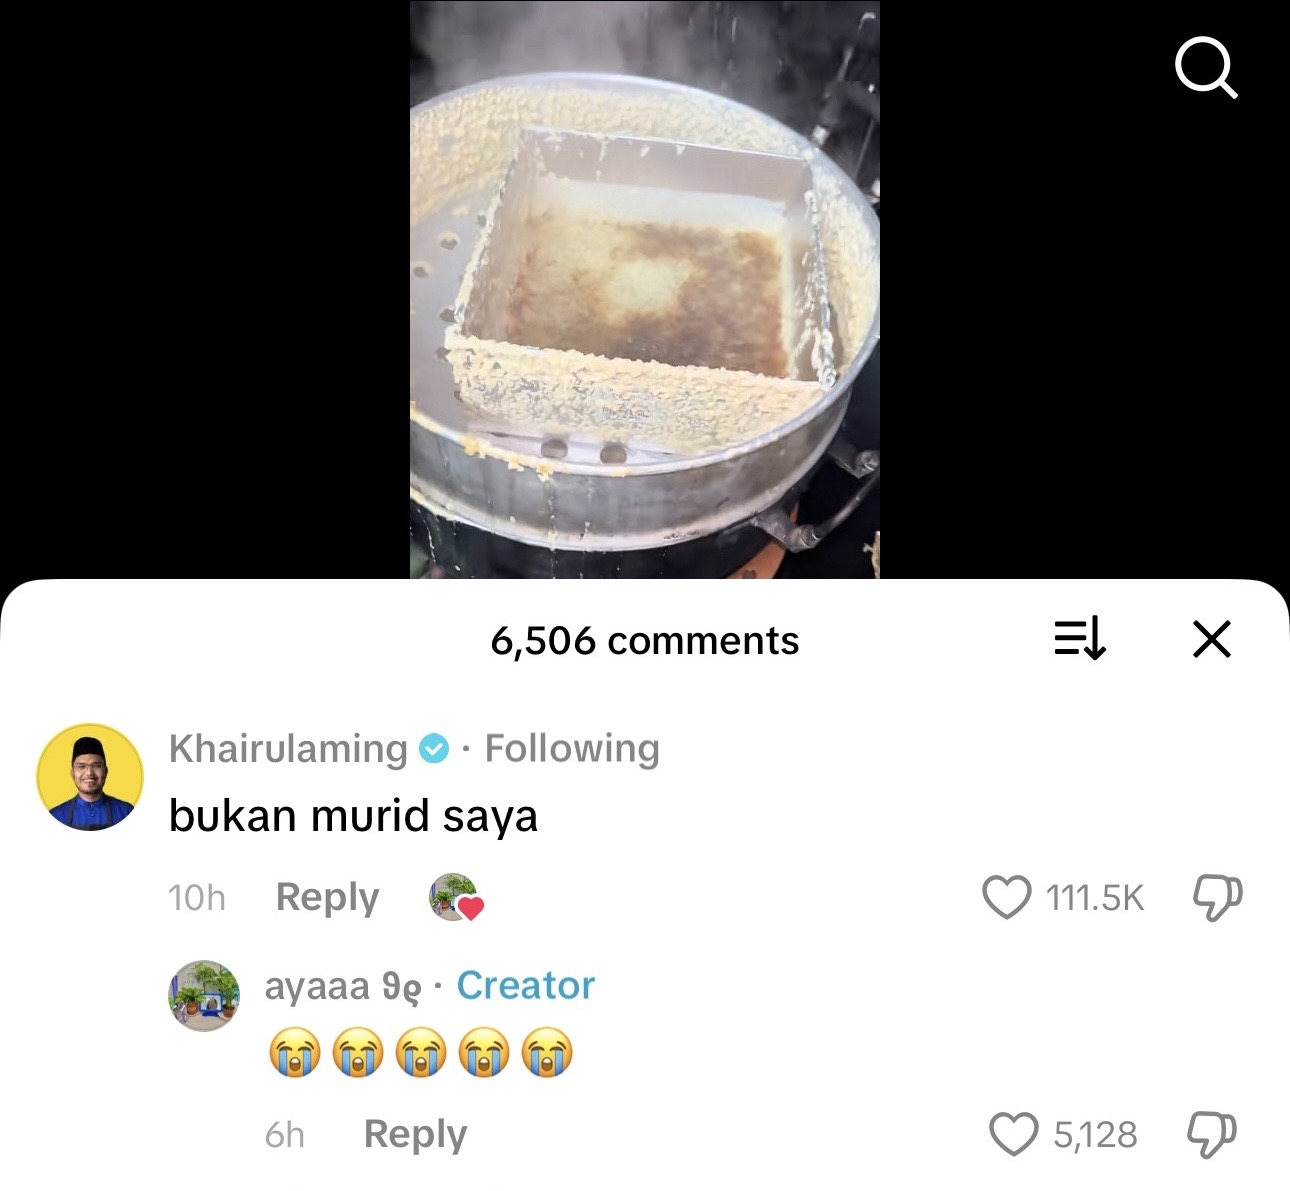Image resolution: width=1290 pixels, height=1191 pixels.
Task: Dislike ayaaa's reply with thumbs-down
Action: [x=1211, y=1135]
